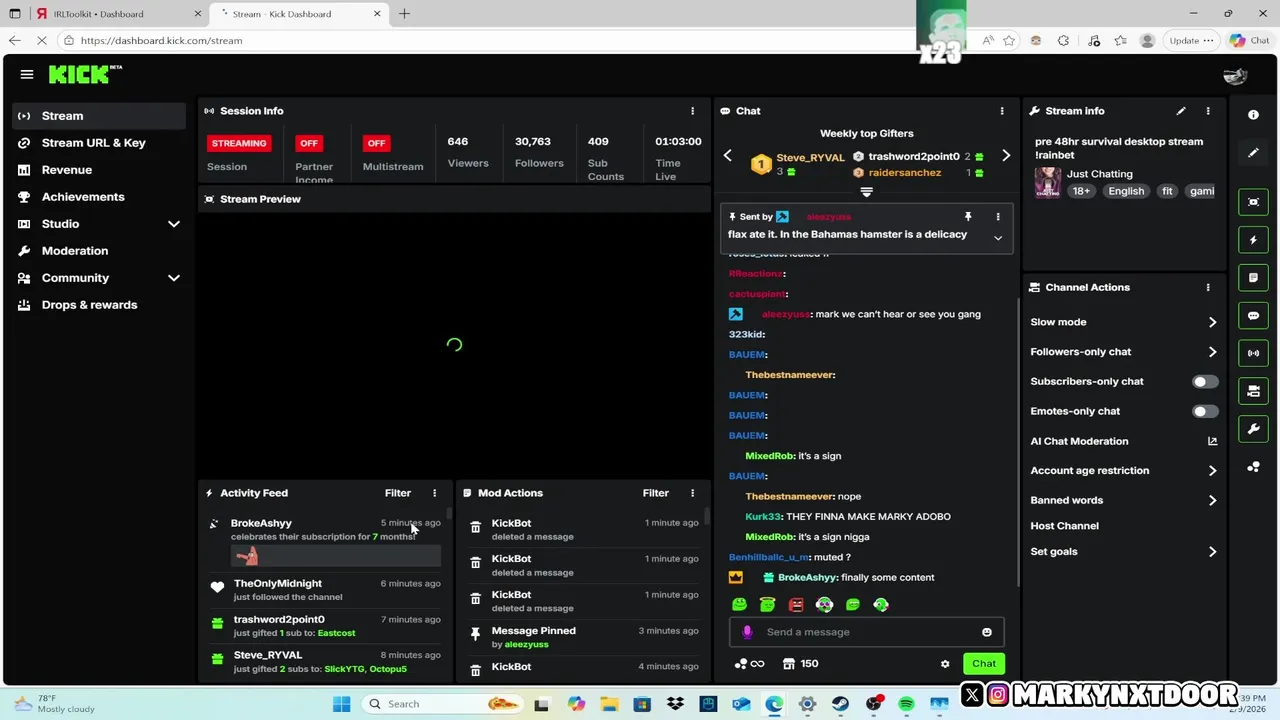Open AI Chat Moderation external link icon

pos(1212,441)
